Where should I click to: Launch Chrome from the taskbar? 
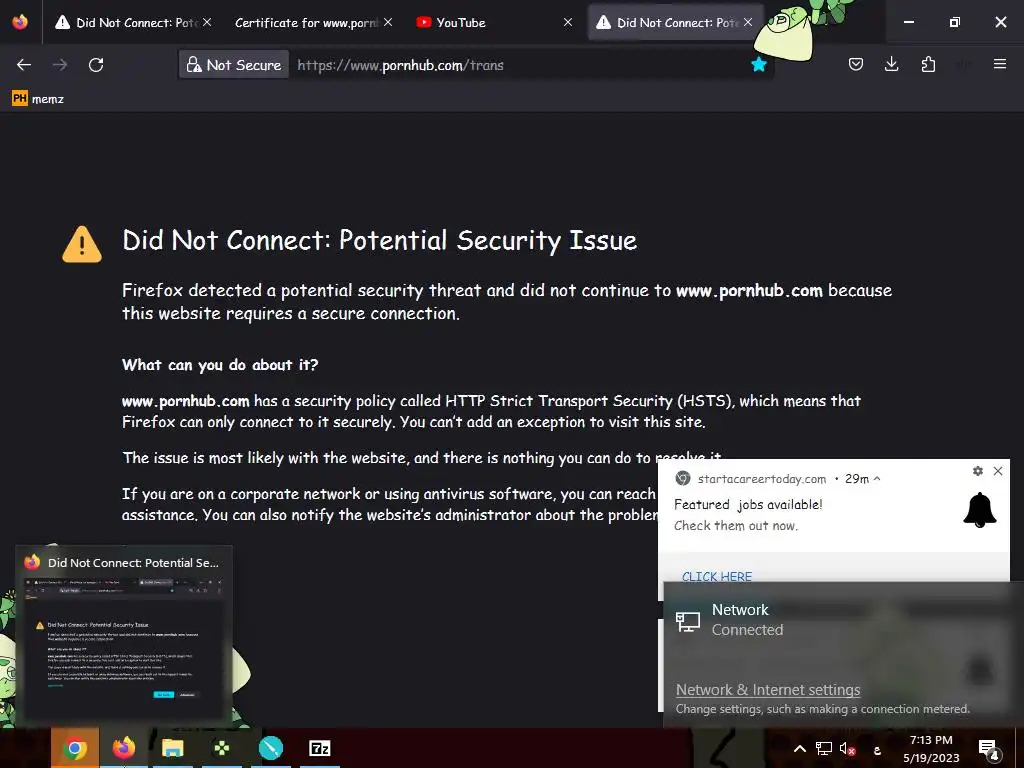pyautogui.click(x=74, y=748)
